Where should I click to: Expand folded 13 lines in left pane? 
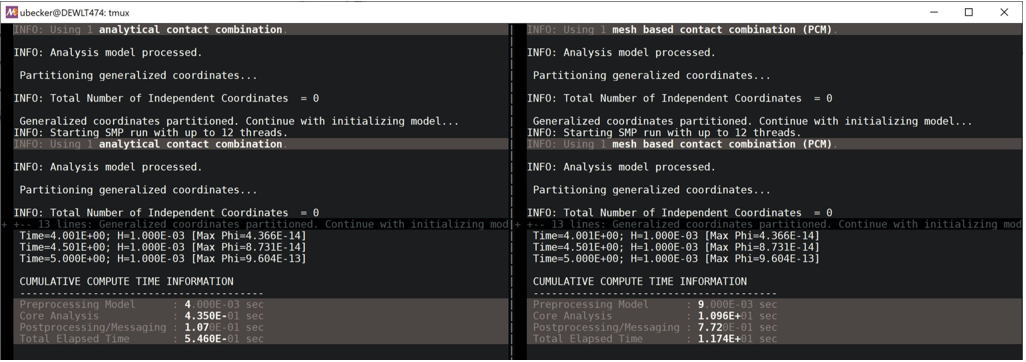pos(256,225)
